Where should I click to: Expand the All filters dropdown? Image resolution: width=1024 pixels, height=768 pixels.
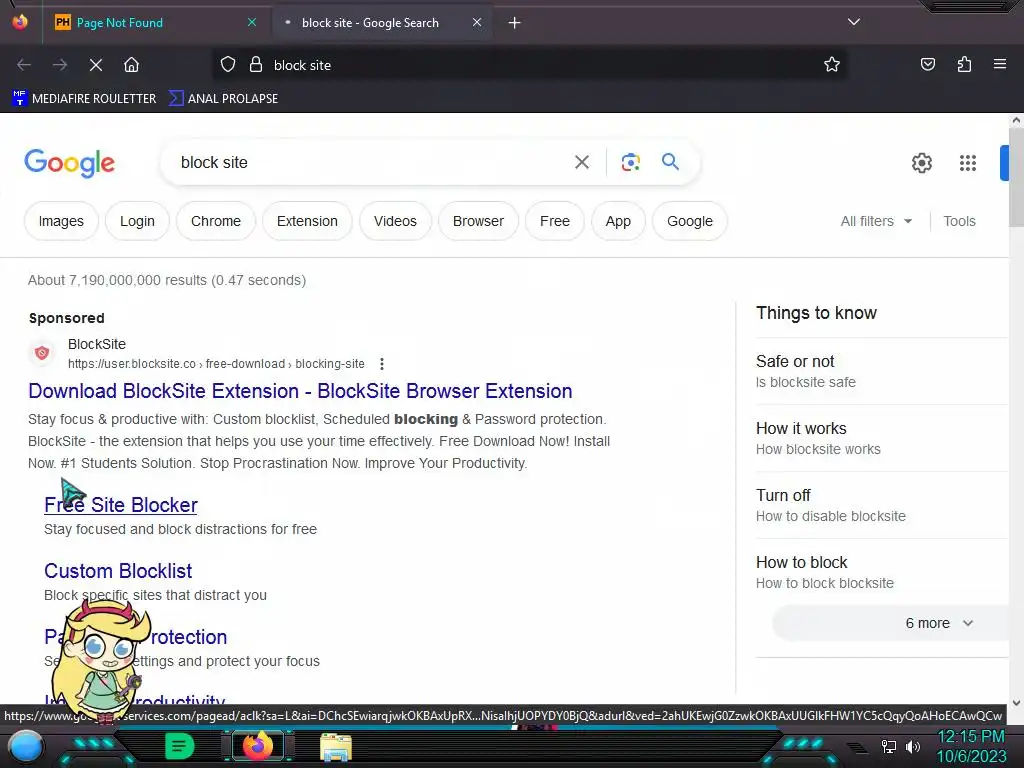pos(876,221)
